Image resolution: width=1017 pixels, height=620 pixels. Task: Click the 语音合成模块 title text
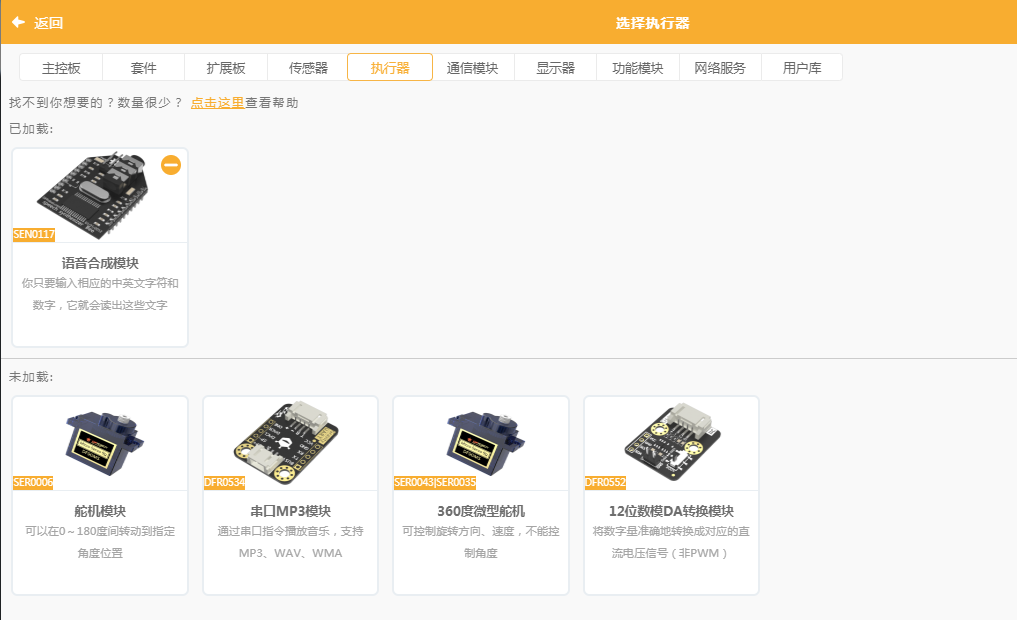(x=100, y=263)
